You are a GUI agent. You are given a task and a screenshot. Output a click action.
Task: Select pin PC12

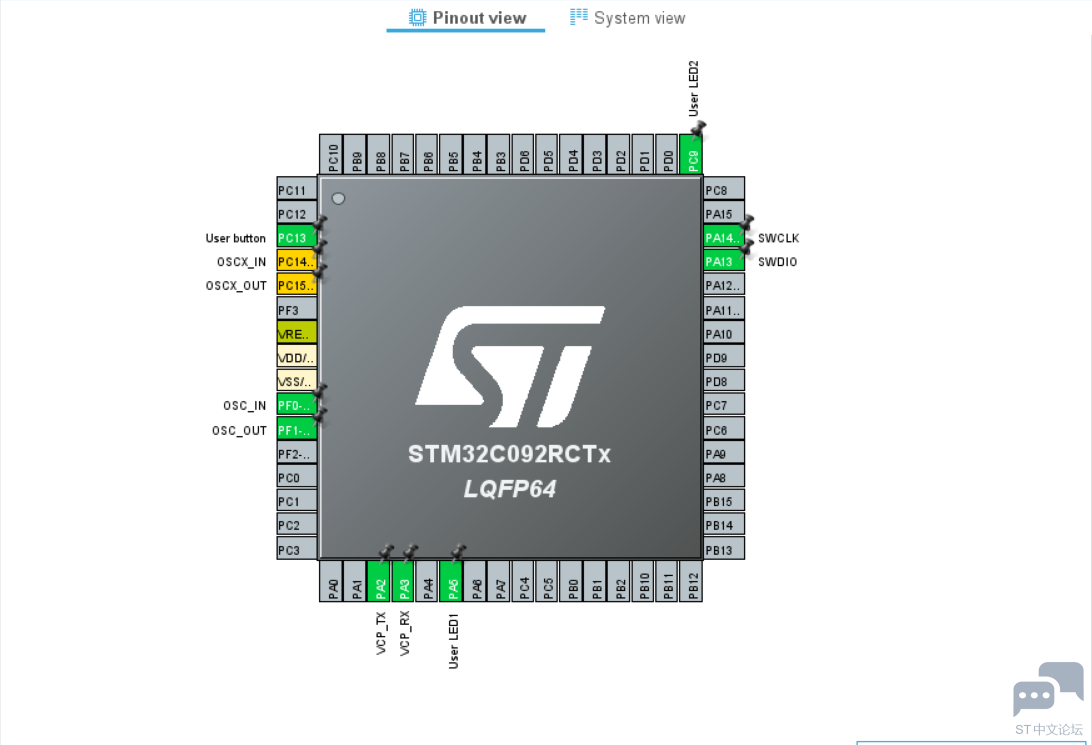click(x=297, y=213)
